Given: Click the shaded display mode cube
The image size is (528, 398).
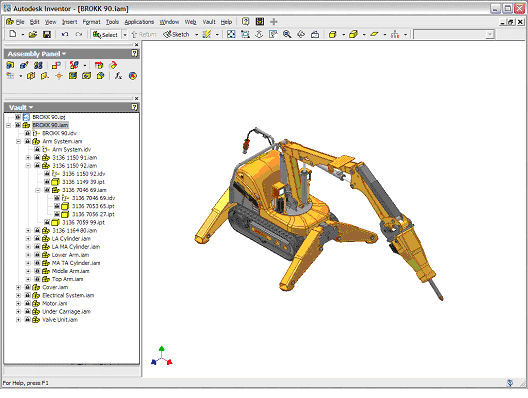Looking at the screenshot, I should 333,34.
